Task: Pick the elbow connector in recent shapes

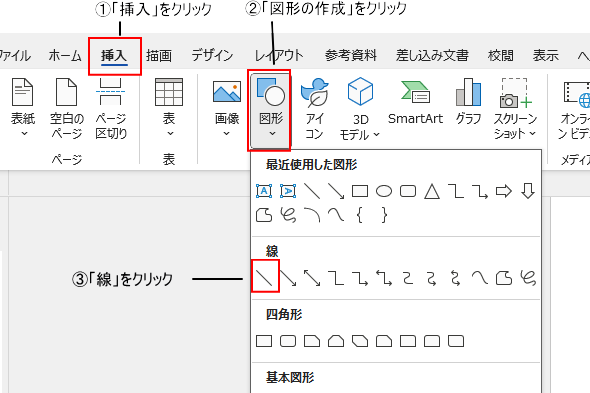Action: [x=456, y=191]
